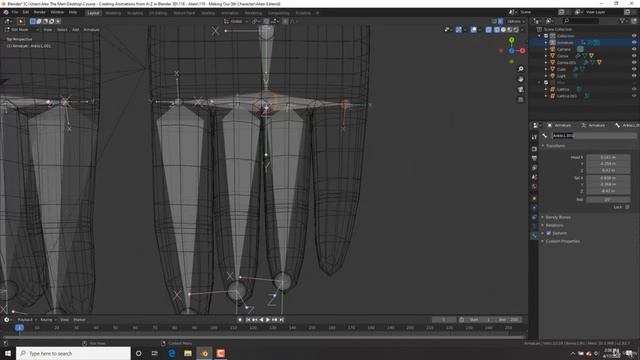Adjust the Roll value field
The width and height of the screenshot is (640, 360).
[608, 200]
